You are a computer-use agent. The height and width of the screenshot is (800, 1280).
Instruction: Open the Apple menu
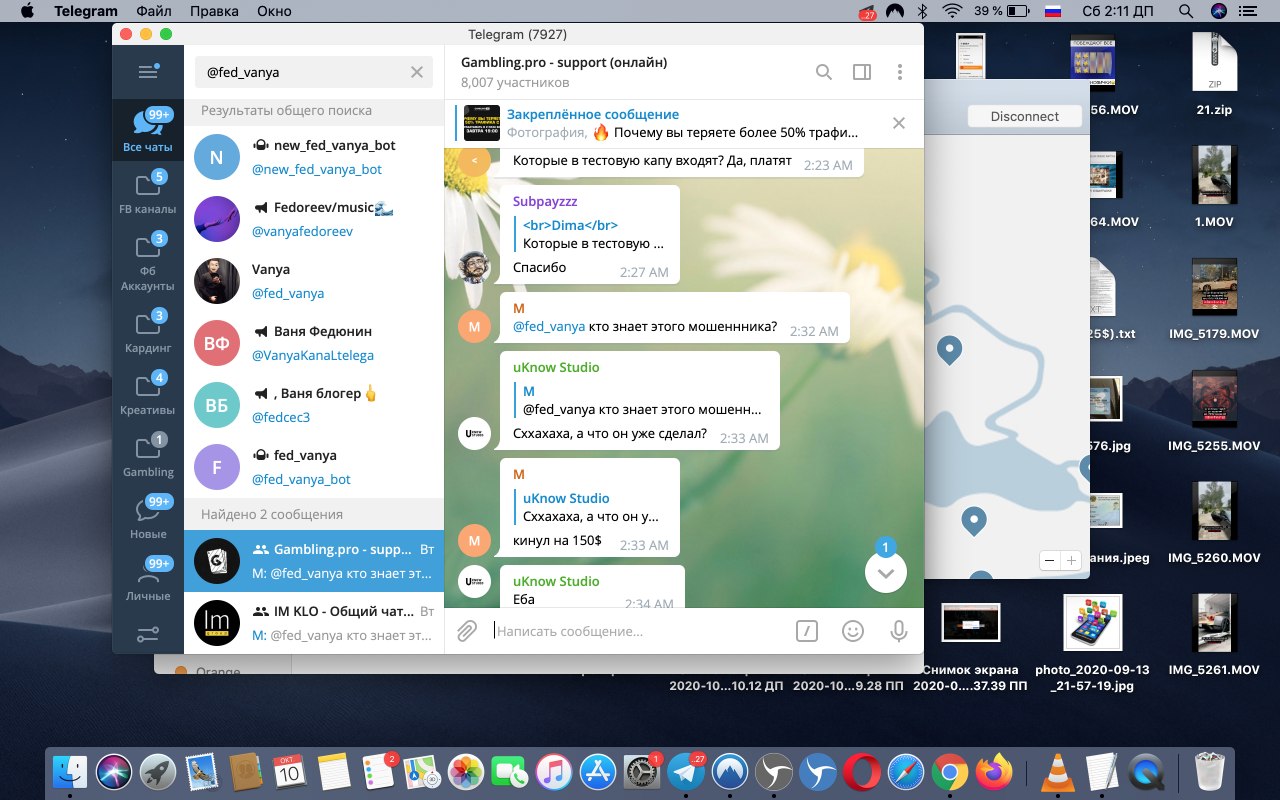pyautogui.click(x=27, y=11)
